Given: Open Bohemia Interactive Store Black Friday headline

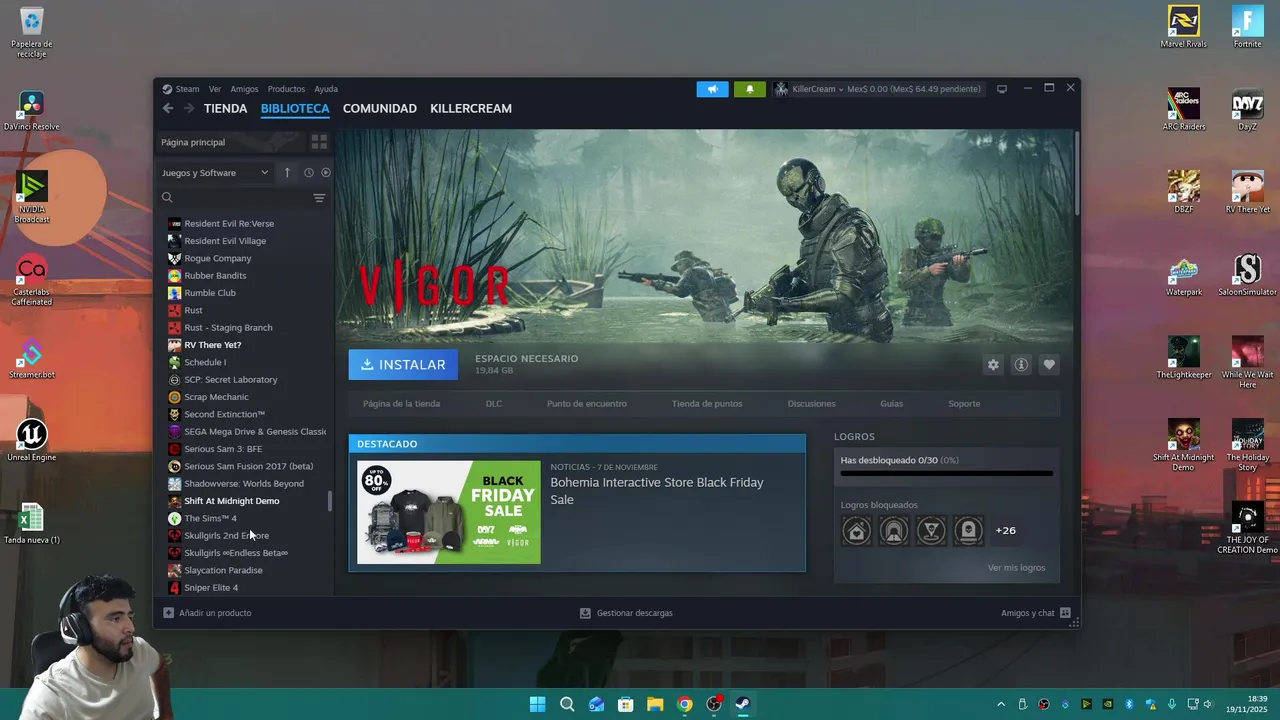Looking at the screenshot, I should click(x=657, y=490).
